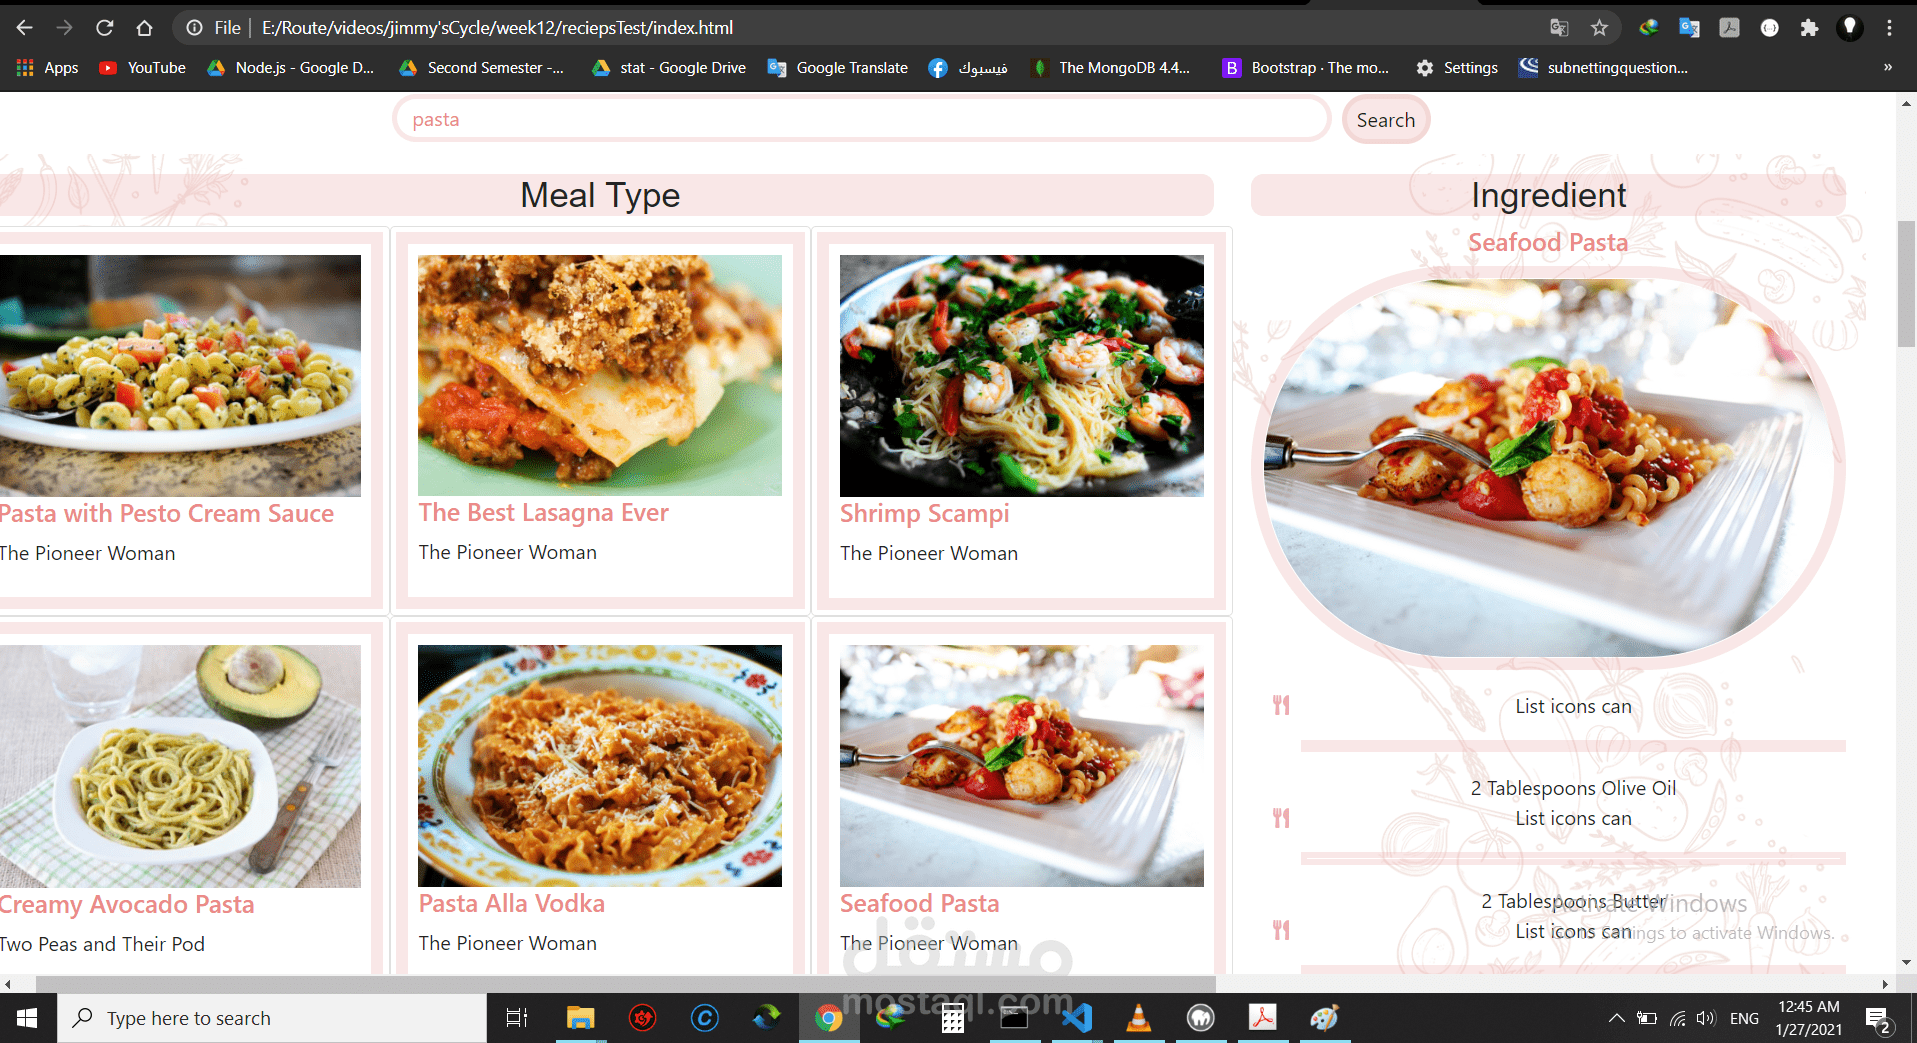1917x1043 pixels.
Task: Expand hidden icons in the system tray
Action: tap(1615, 1017)
